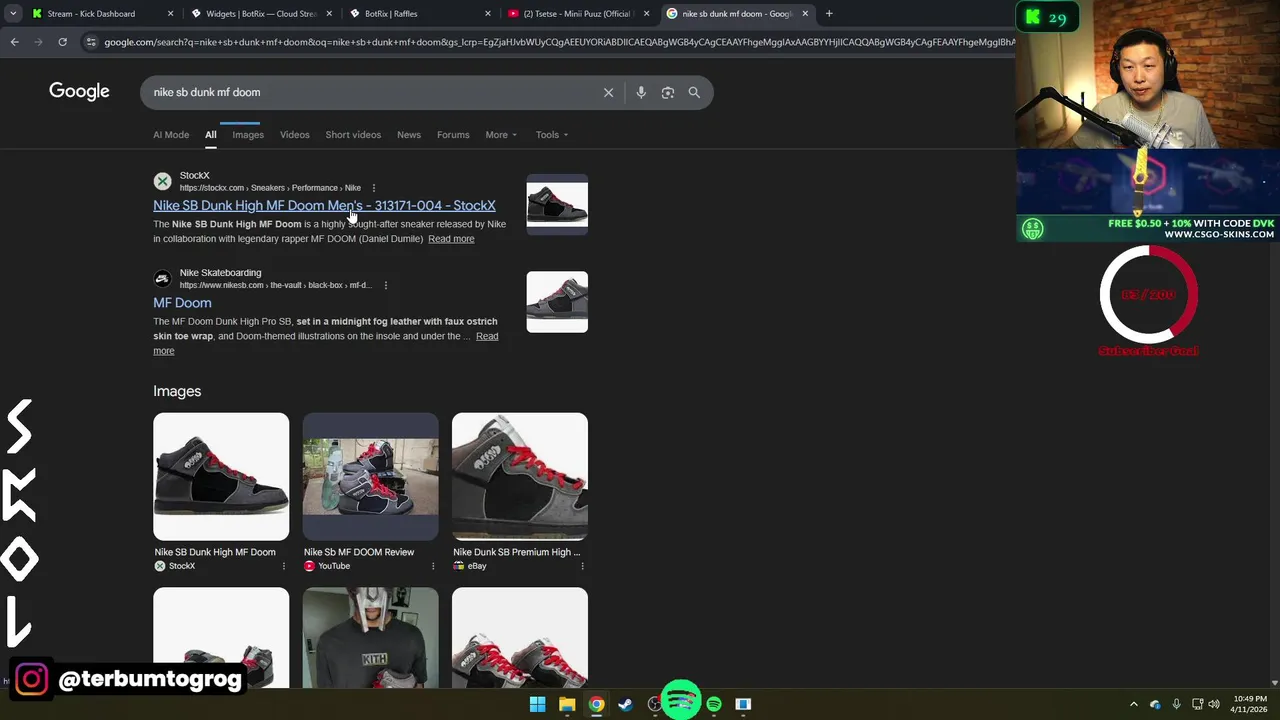Open the Windows Start menu

(537, 704)
